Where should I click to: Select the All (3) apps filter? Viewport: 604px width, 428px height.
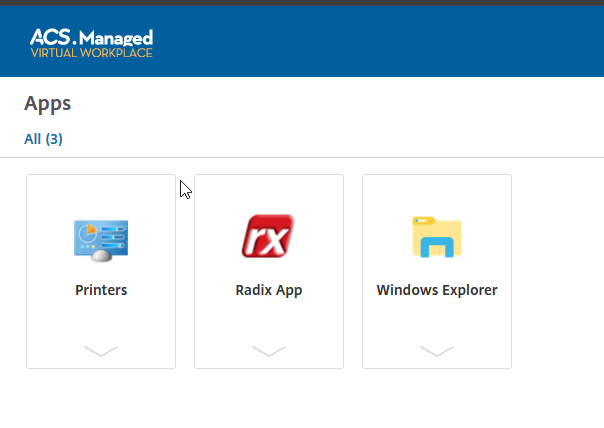pyautogui.click(x=43, y=139)
